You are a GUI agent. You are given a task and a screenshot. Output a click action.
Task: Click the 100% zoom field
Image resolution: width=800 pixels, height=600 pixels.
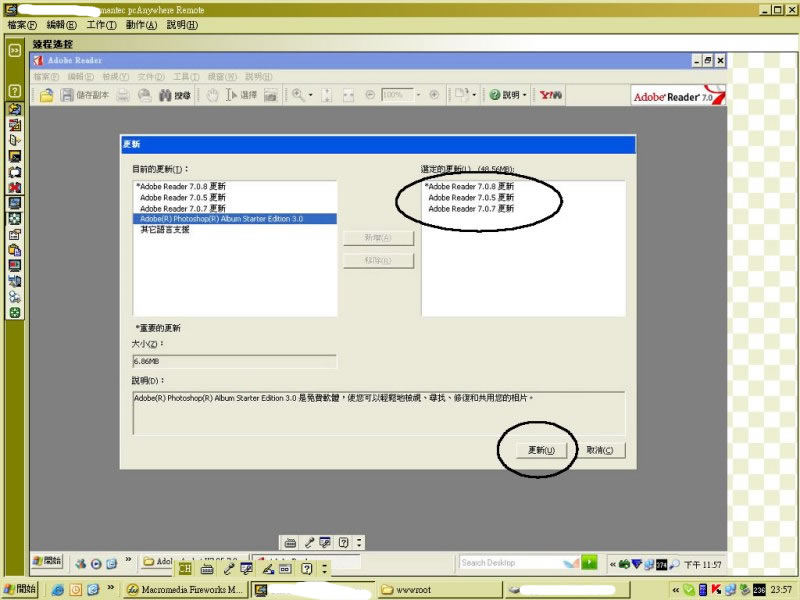tap(397, 95)
